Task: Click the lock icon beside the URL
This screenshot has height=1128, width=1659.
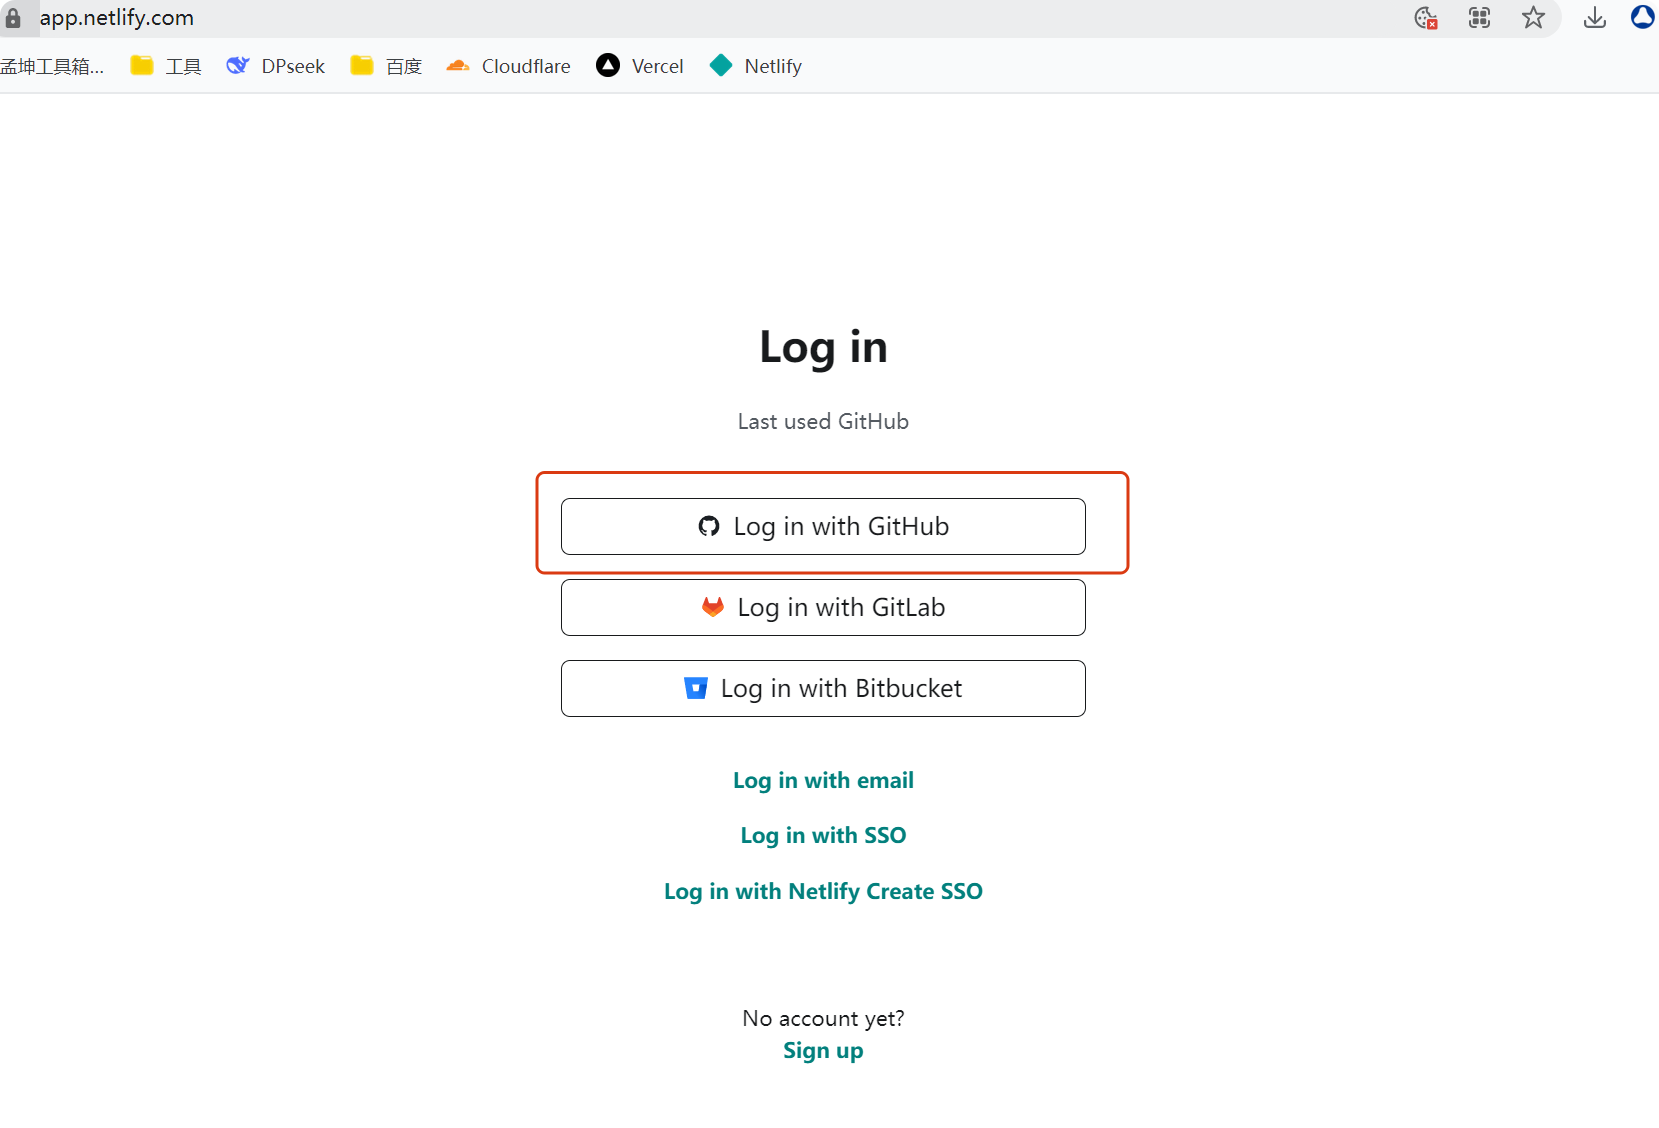Action: point(13,18)
